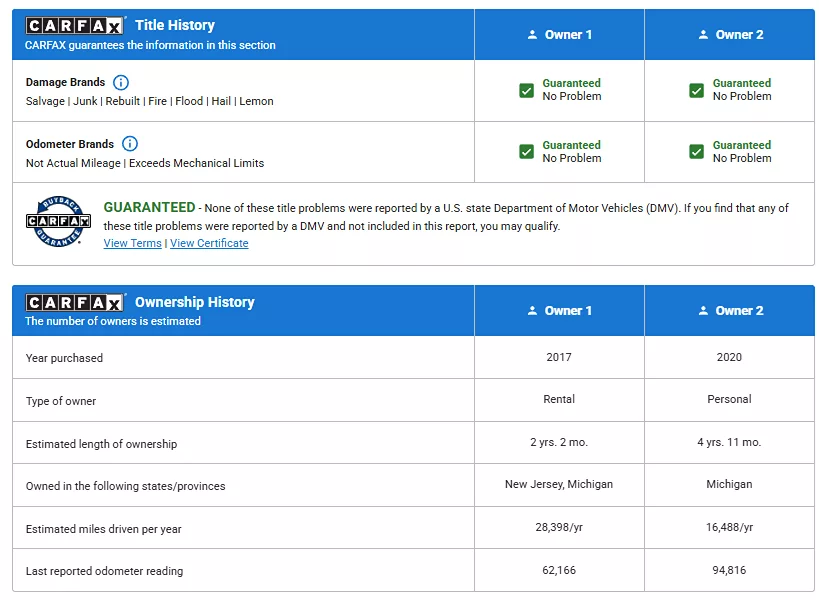Click the 94,816 odometer reading value

[729, 571]
